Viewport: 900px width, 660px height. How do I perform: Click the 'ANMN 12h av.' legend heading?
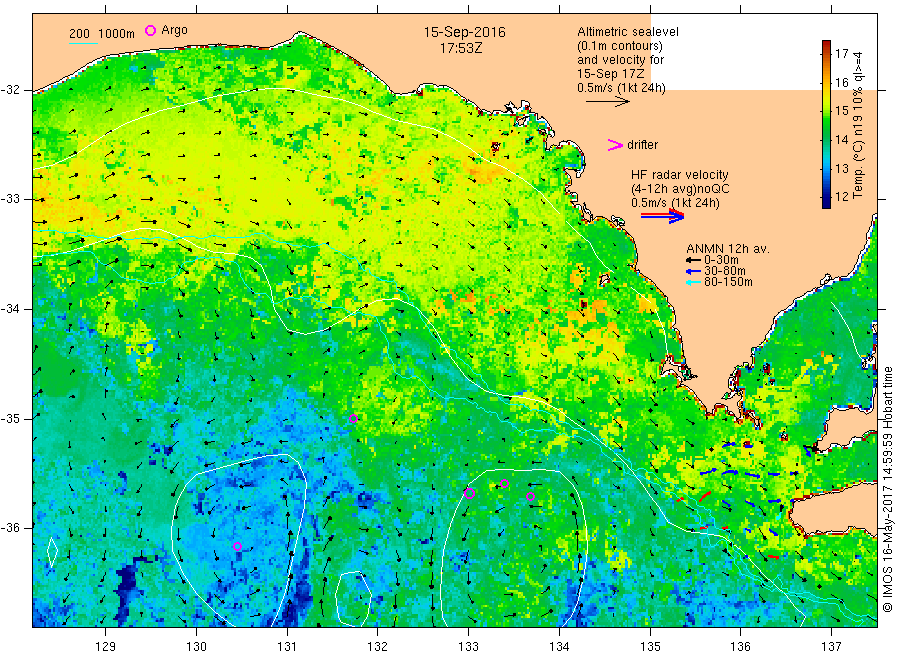pos(728,249)
